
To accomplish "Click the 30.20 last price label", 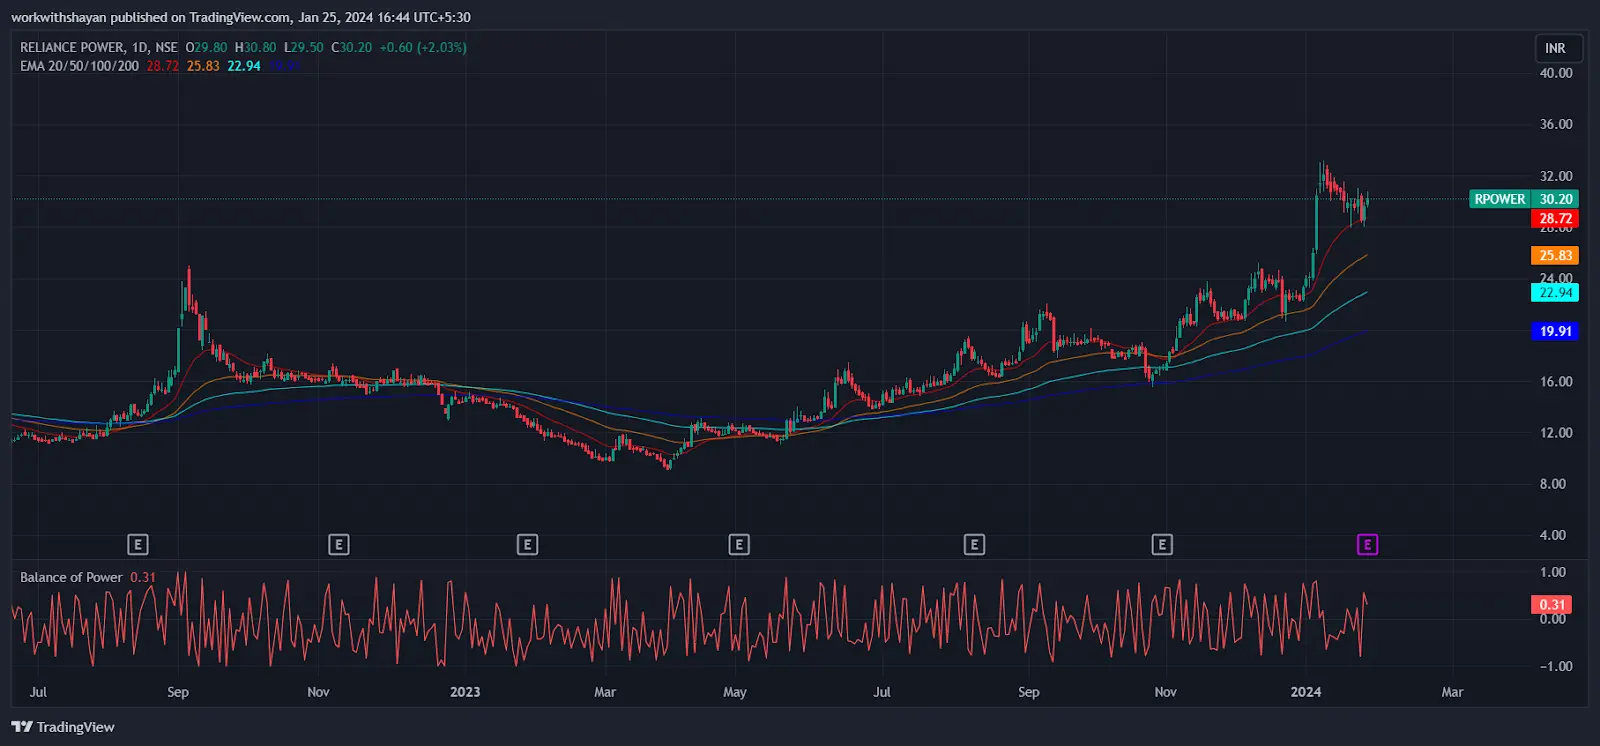I will pos(1555,199).
